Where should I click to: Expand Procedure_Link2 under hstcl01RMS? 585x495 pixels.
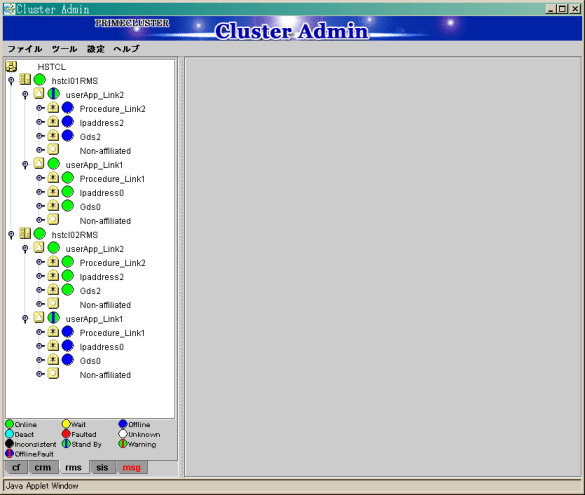(40, 108)
